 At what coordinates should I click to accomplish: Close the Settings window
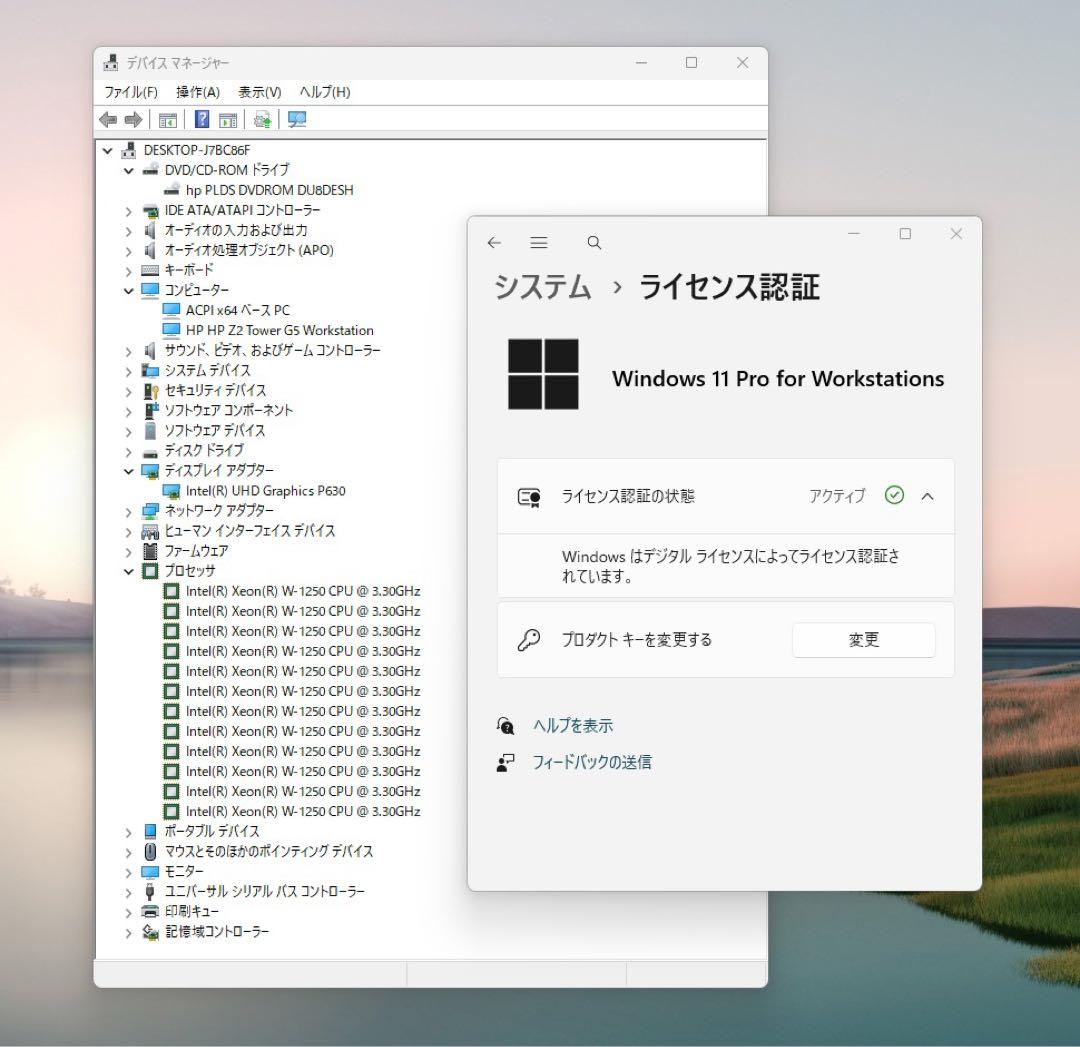pyautogui.click(x=956, y=234)
